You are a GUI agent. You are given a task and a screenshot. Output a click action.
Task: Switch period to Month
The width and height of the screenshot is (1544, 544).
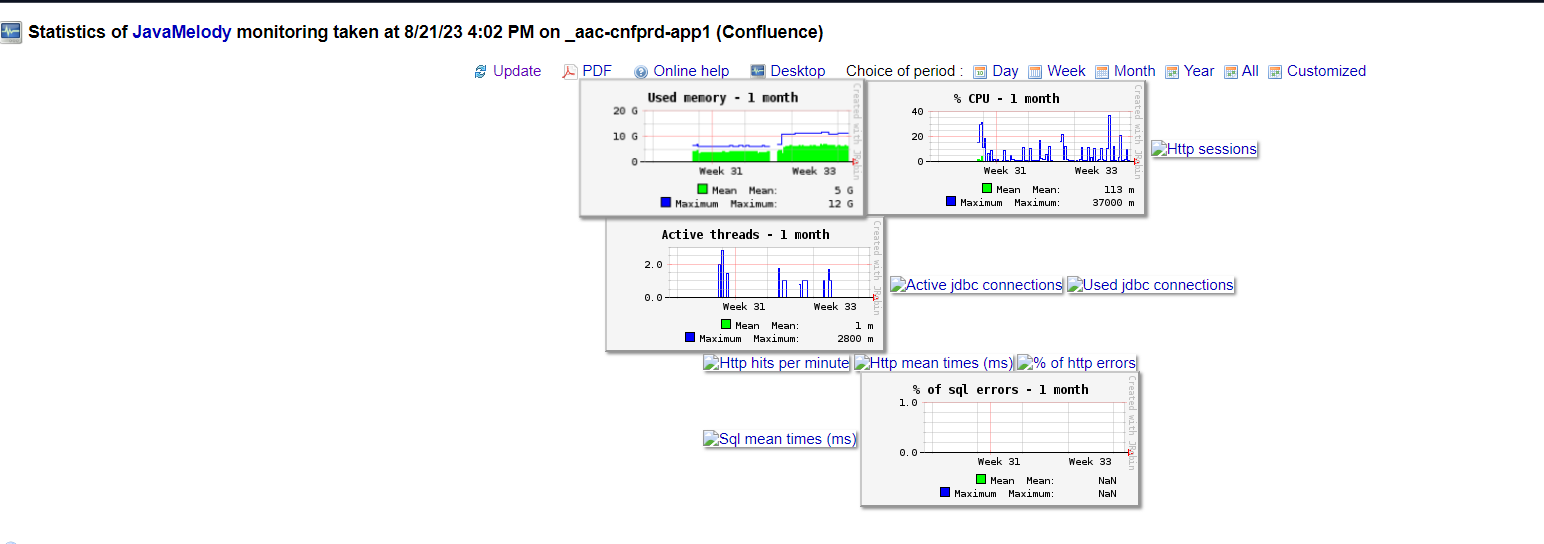point(1135,71)
